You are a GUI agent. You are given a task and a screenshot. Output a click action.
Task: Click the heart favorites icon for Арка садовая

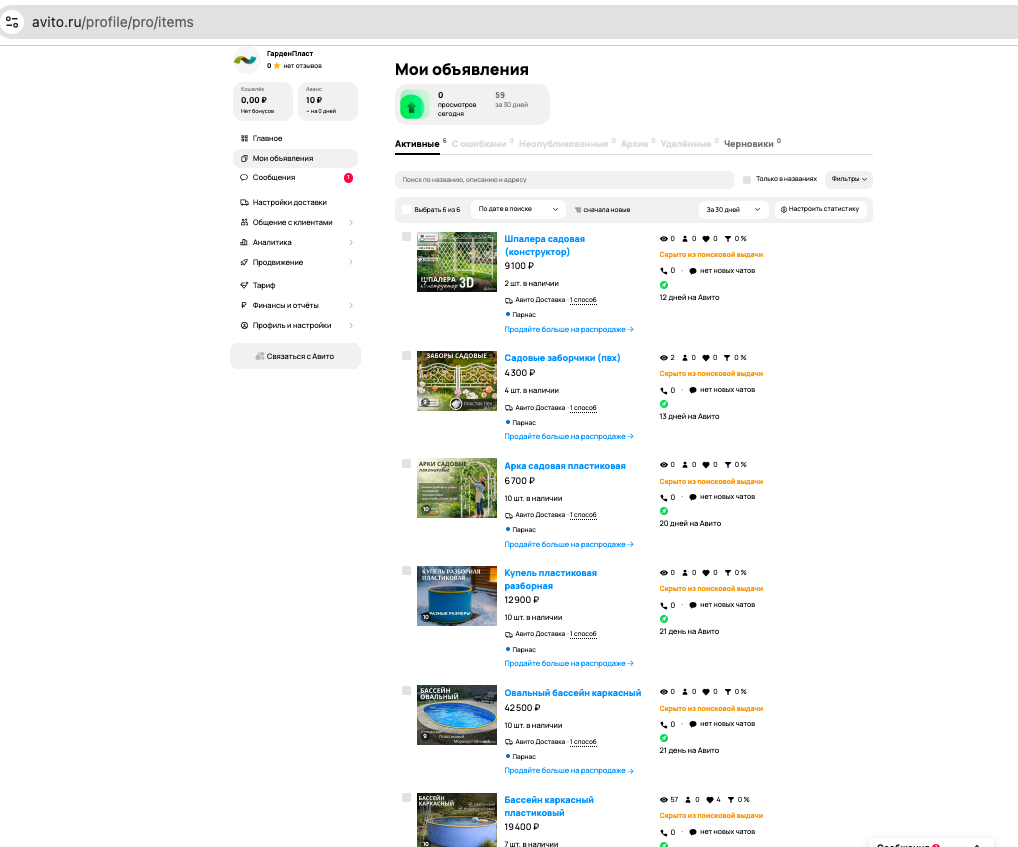(706, 465)
